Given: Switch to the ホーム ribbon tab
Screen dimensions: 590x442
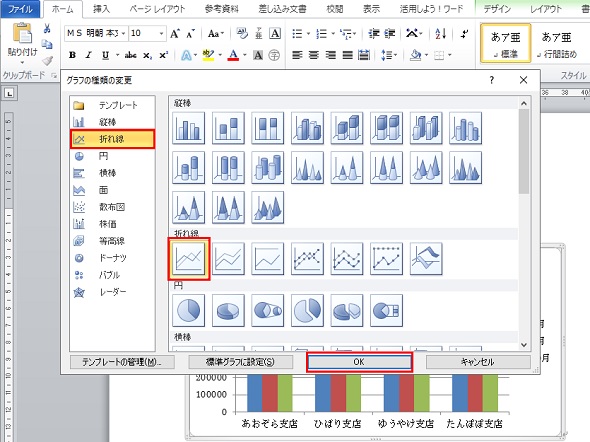Looking at the screenshot, I should click(62, 9).
